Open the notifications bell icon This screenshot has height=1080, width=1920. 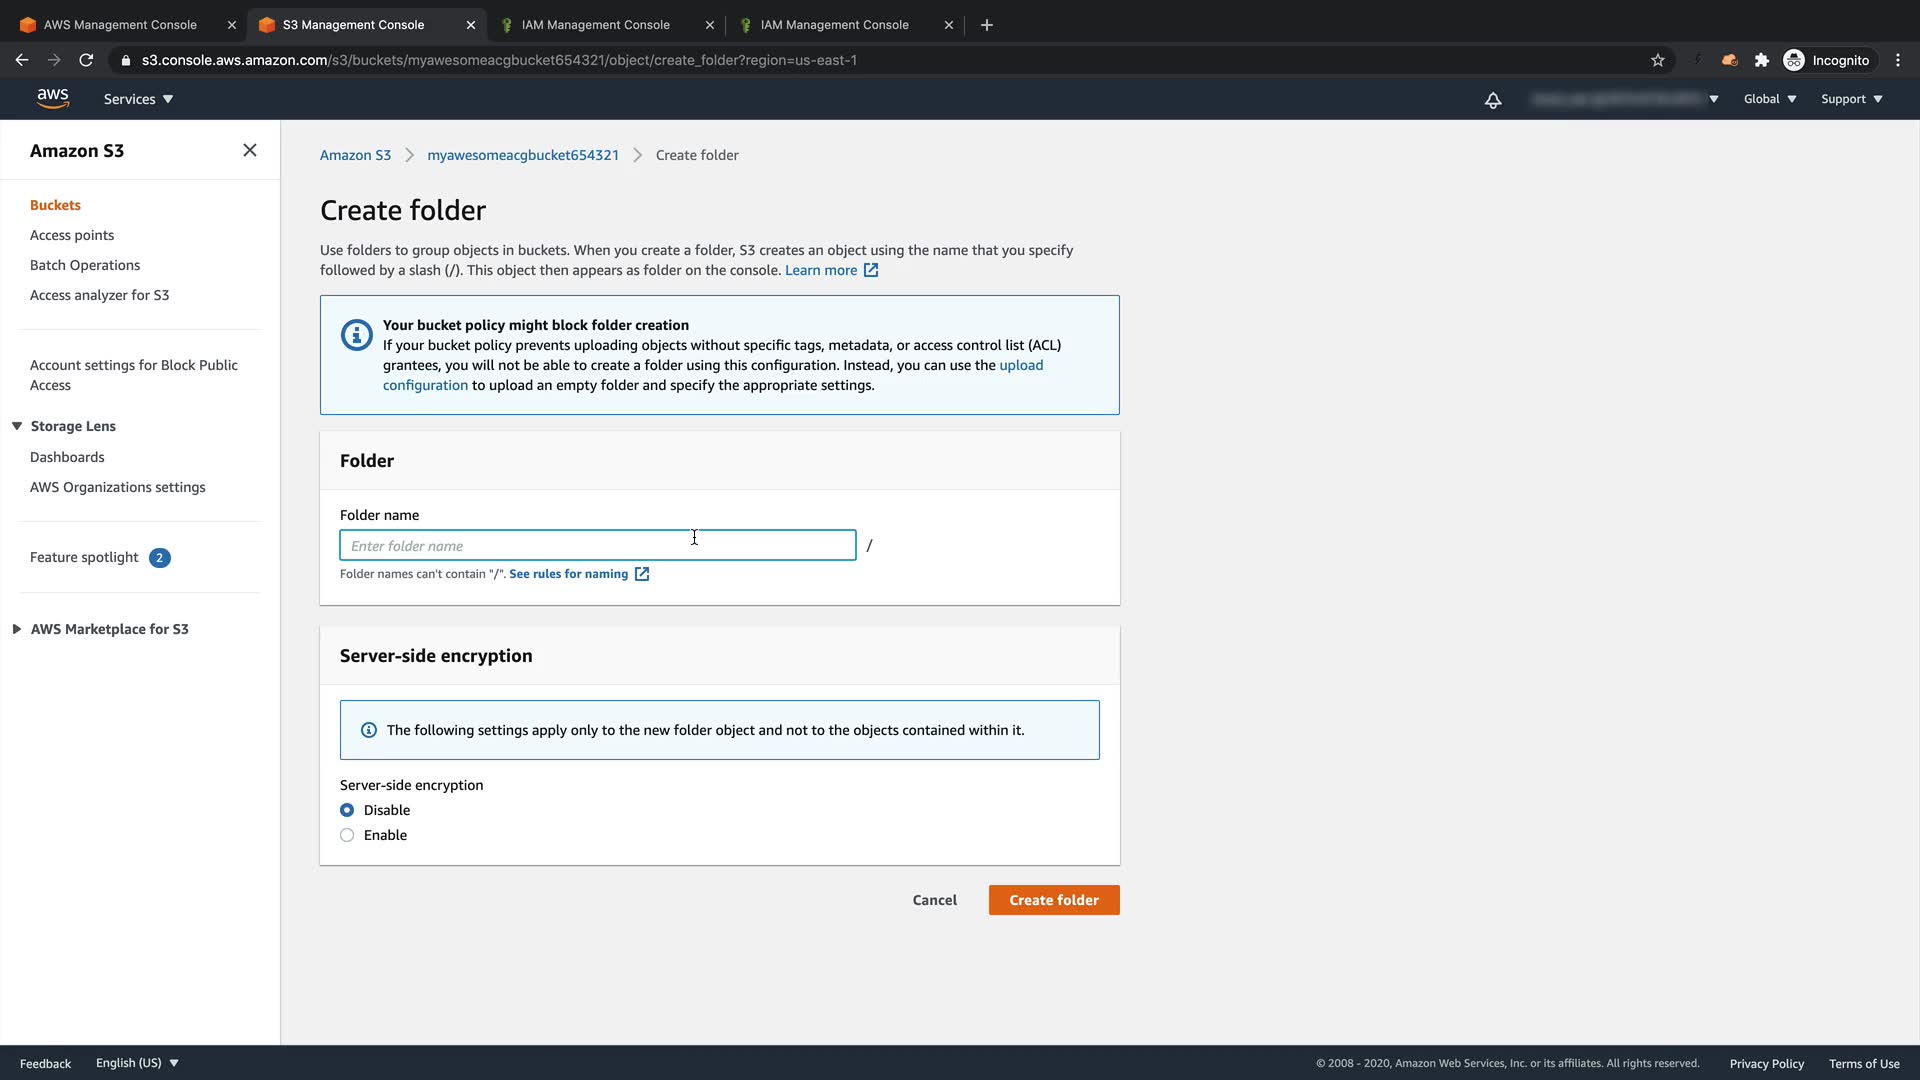pos(1493,100)
